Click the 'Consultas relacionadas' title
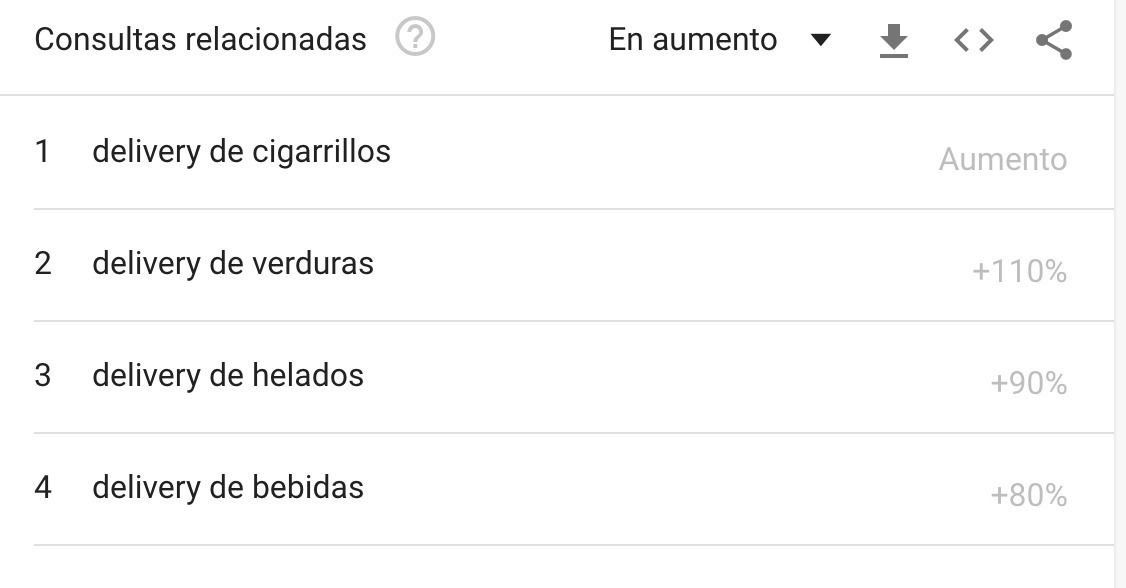 point(200,40)
